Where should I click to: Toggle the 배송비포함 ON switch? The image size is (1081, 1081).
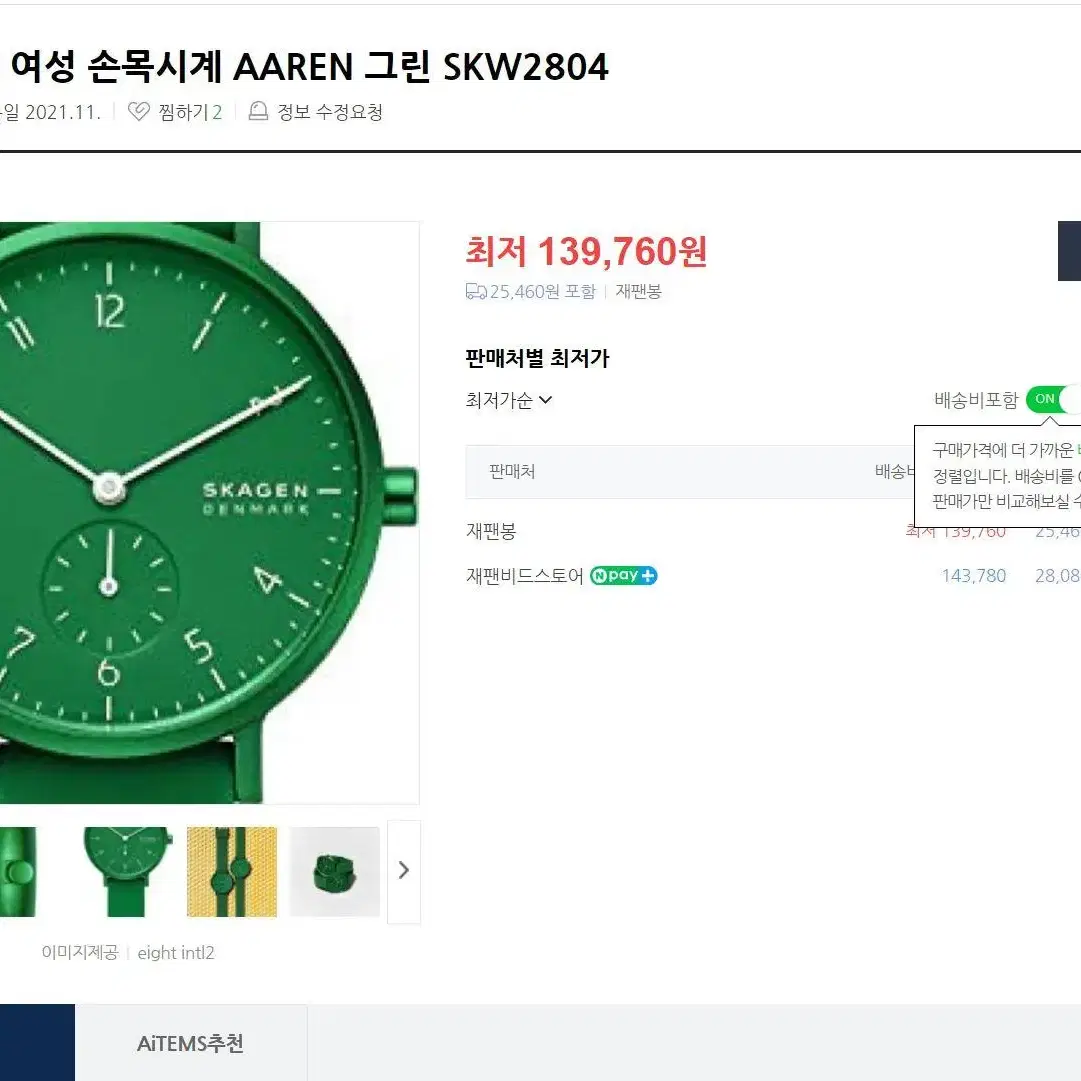coord(1053,399)
